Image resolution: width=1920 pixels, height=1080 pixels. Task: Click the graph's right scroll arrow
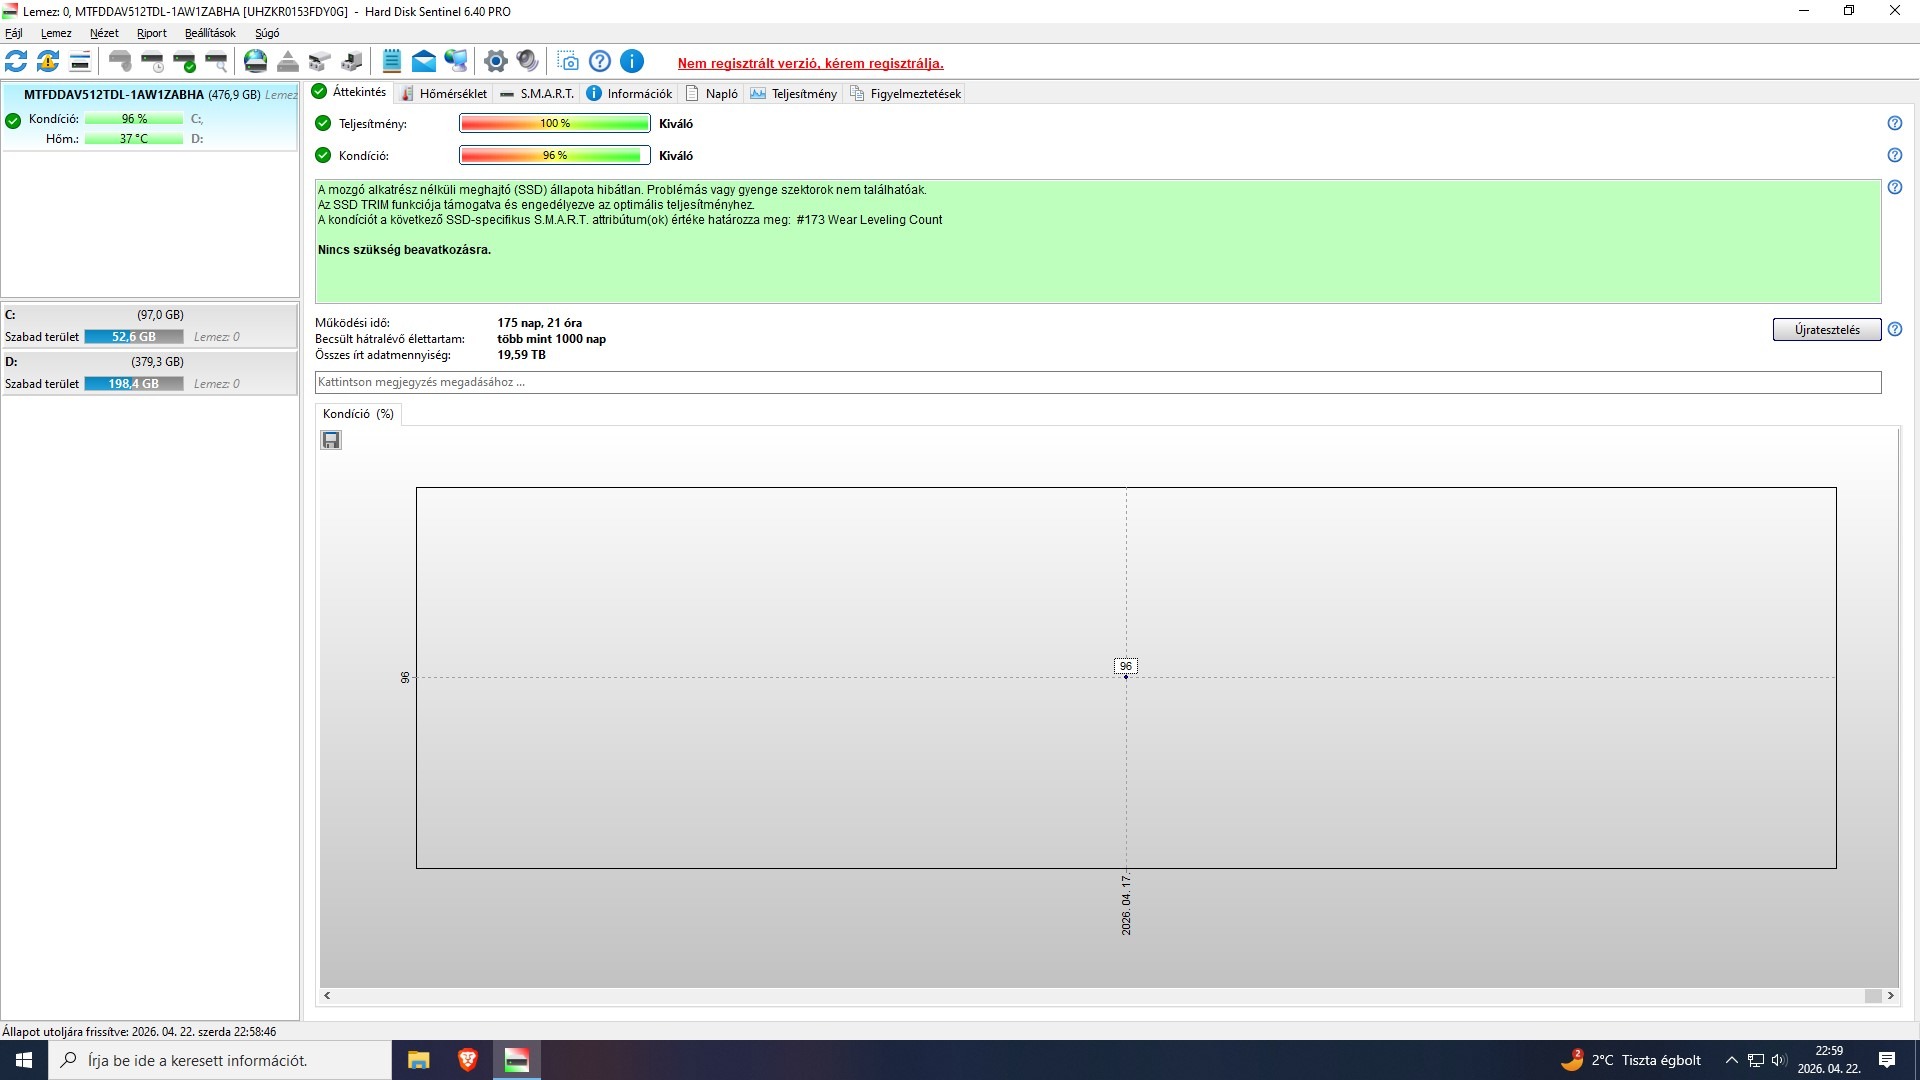pyautogui.click(x=1890, y=995)
